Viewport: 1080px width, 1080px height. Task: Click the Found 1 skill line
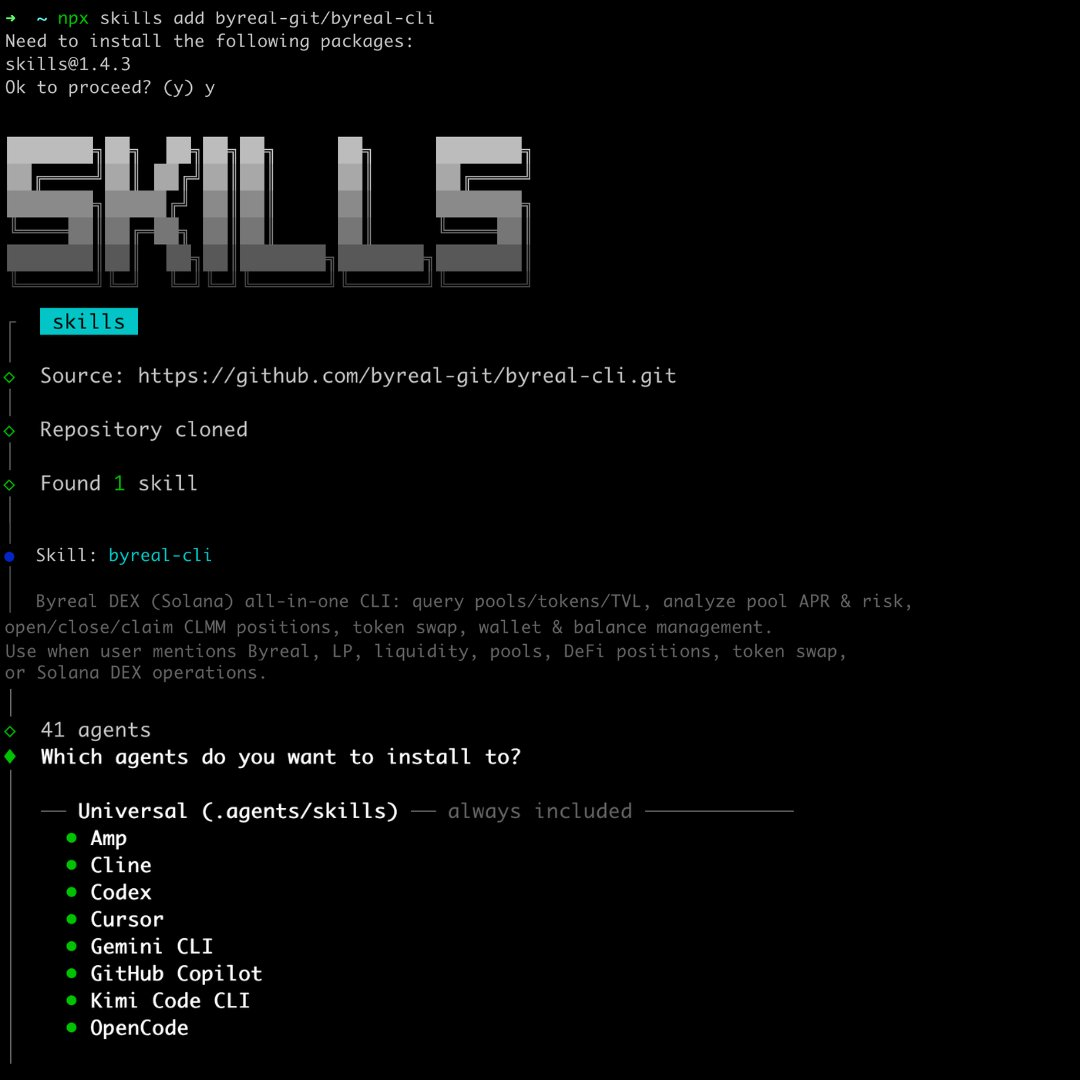pos(118,484)
